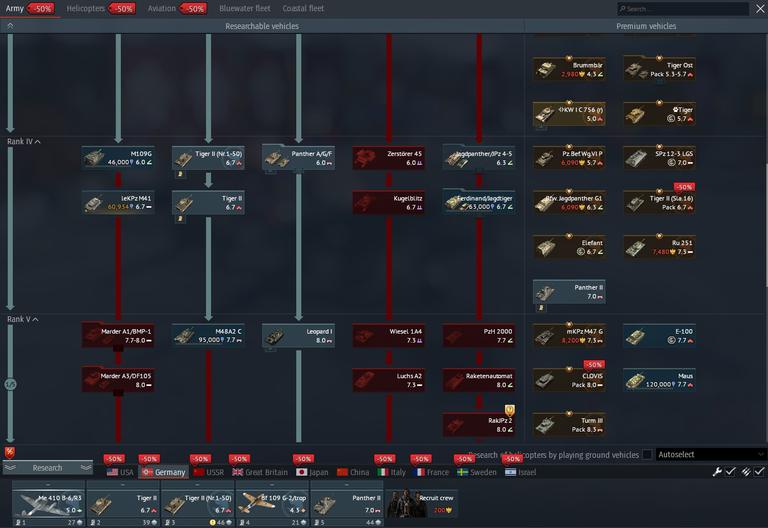This screenshot has height=528, width=768.
Task: Select the Japan nation
Action: pos(312,472)
